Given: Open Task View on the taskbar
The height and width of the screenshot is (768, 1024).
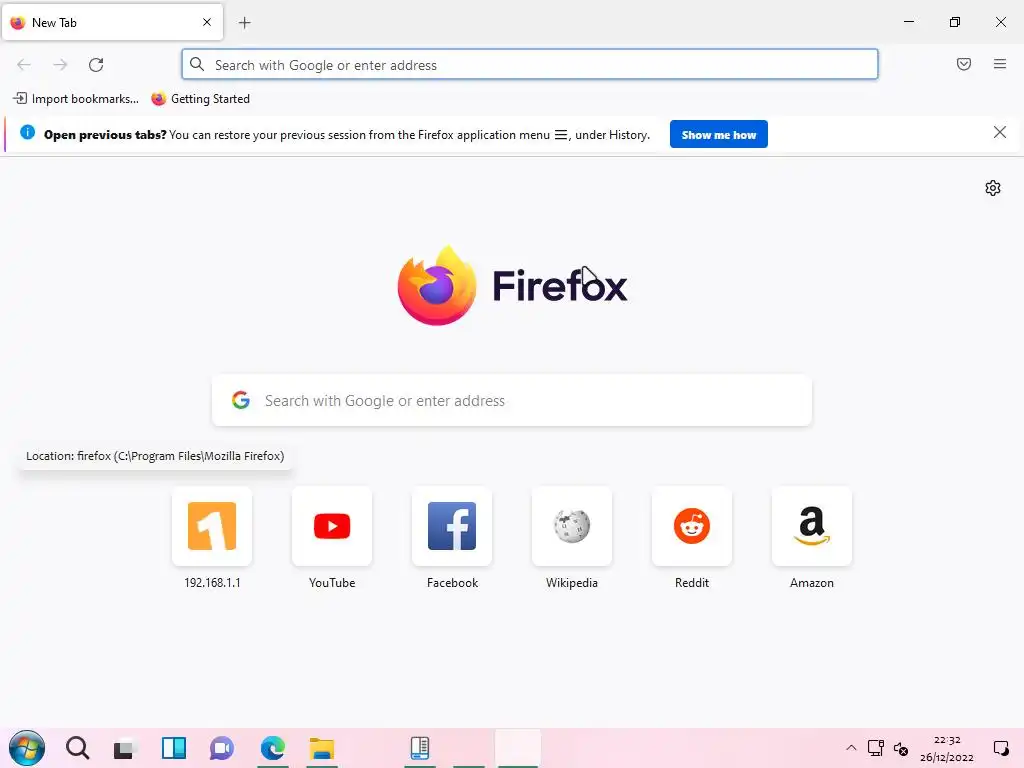Looking at the screenshot, I should (x=123, y=748).
